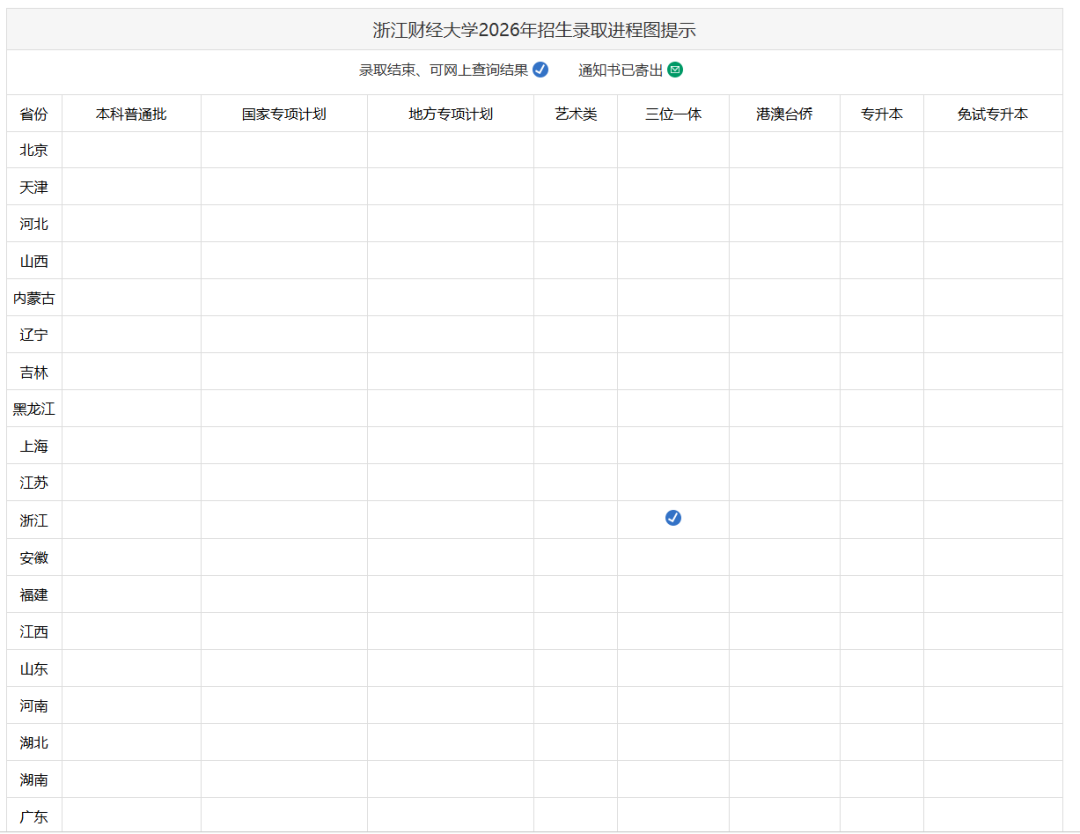Select the 河北 province row label
Image resolution: width=1080 pixels, height=834 pixels.
click(34, 224)
